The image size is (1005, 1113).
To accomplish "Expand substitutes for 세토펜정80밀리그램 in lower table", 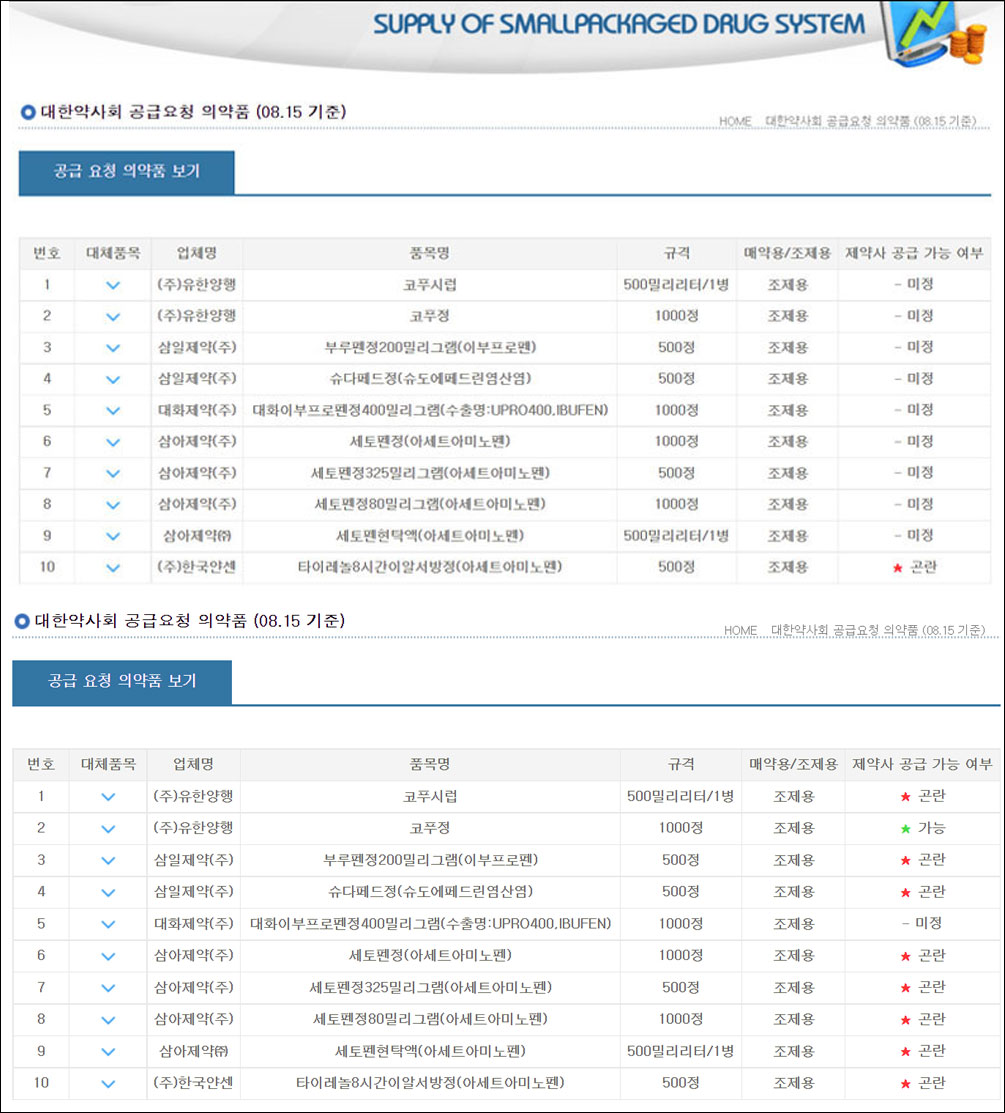I will pos(108,1020).
